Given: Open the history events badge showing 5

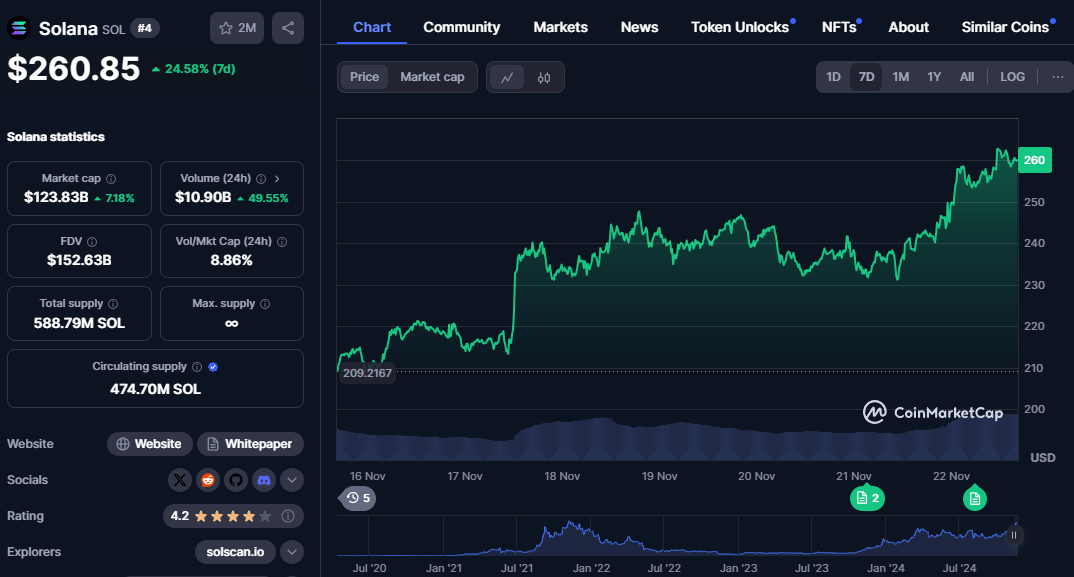Looking at the screenshot, I should tap(358, 498).
